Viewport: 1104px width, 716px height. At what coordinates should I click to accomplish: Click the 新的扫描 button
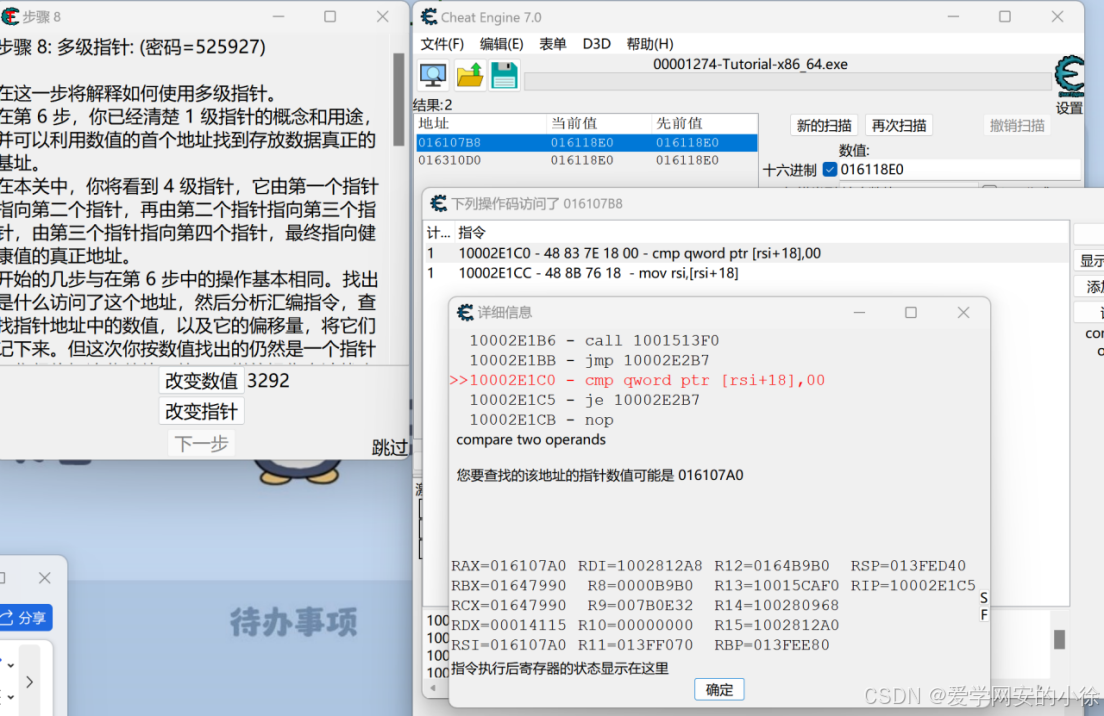tap(824, 125)
